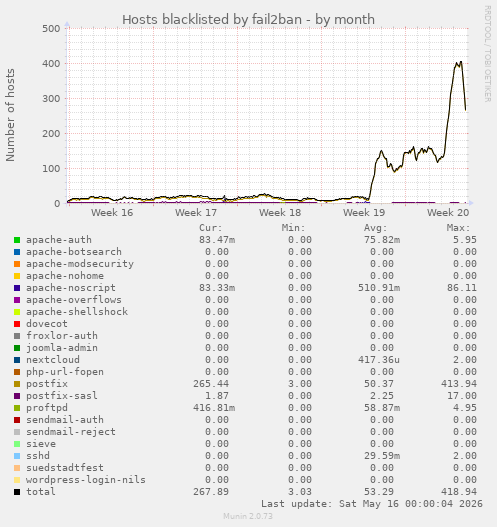Click the 'postfix' legend label
Viewport: 497px width, 527px height.
tap(47, 384)
